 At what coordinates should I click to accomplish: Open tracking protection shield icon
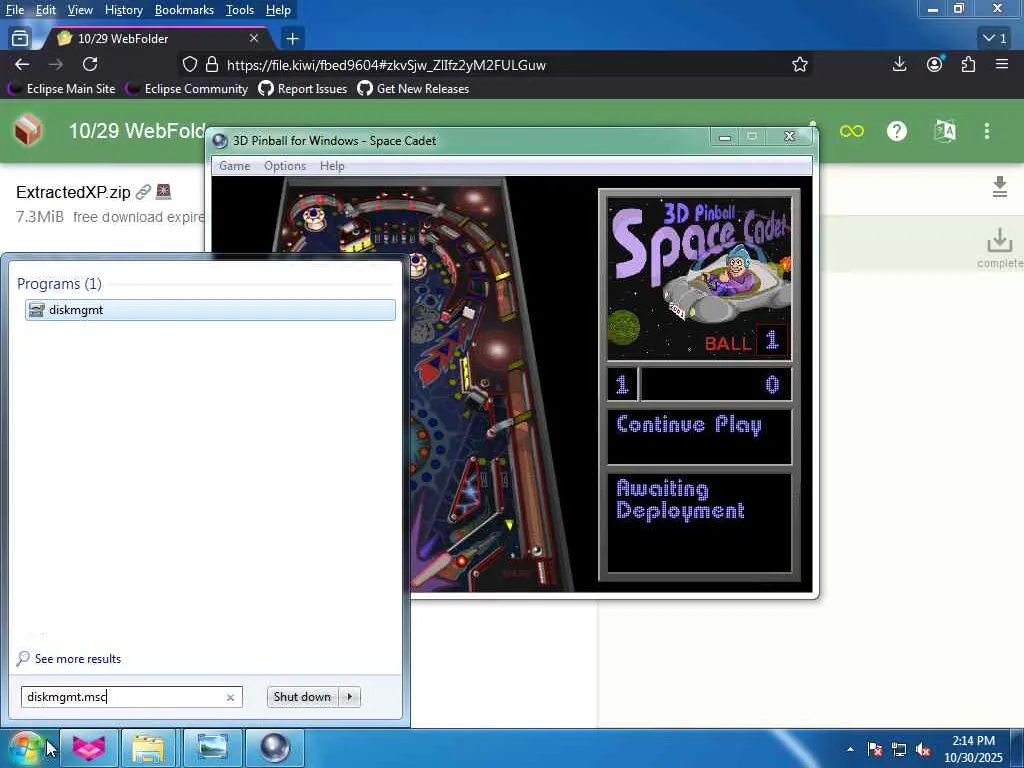[189, 64]
